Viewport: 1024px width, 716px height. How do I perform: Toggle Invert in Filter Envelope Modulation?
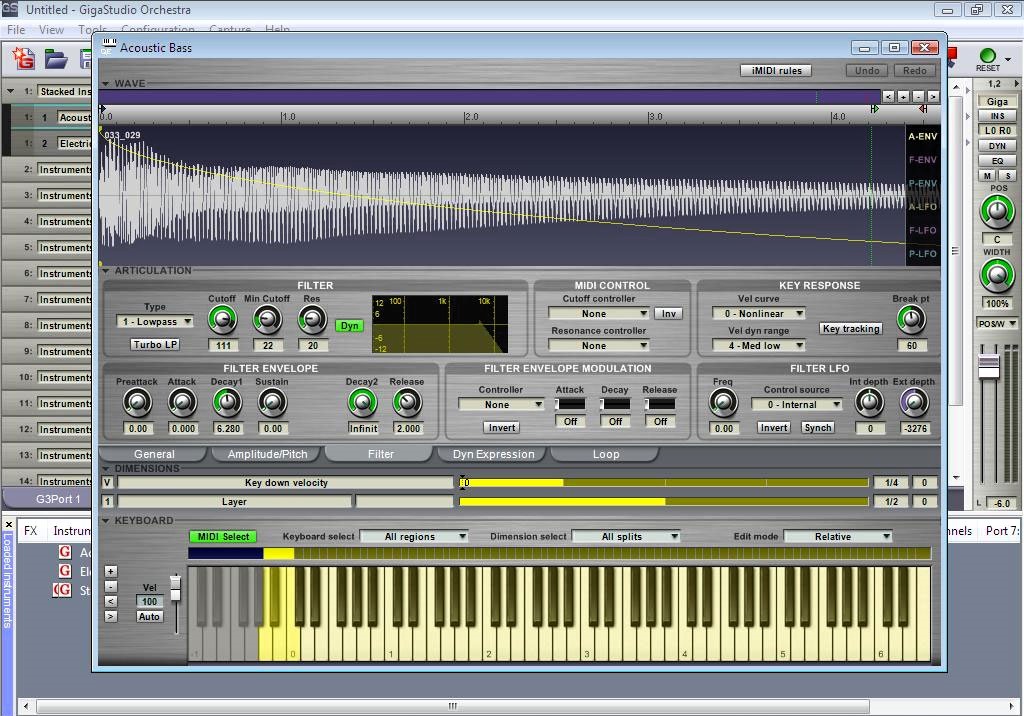click(x=502, y=427)
